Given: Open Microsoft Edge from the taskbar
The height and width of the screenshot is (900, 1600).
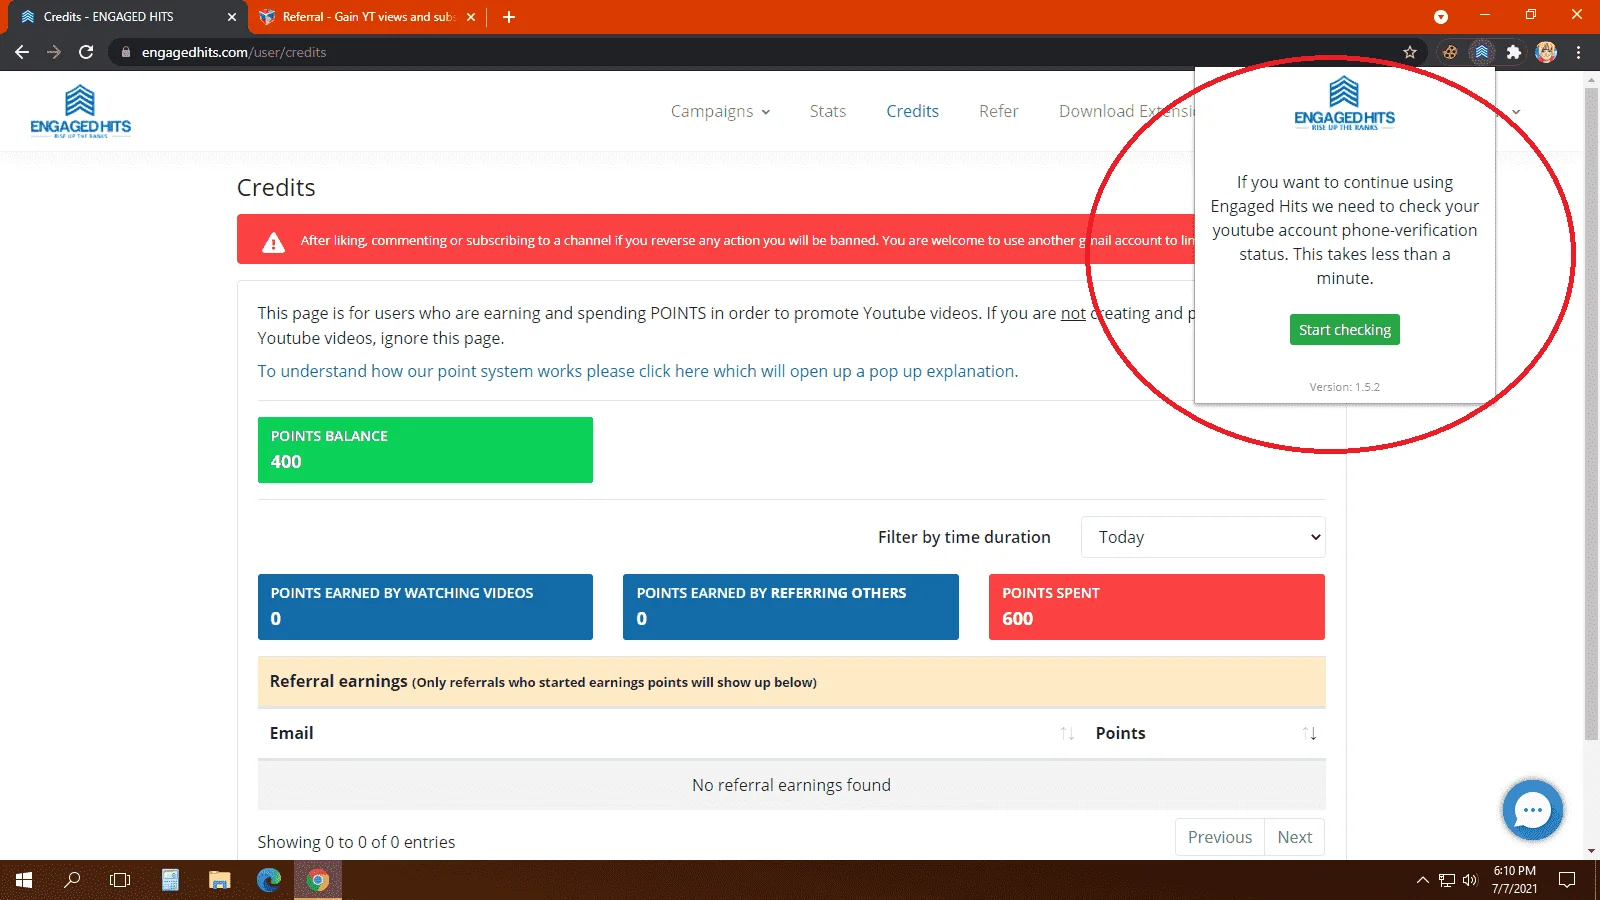Looking at the screenshot, I should coord(269,880).
